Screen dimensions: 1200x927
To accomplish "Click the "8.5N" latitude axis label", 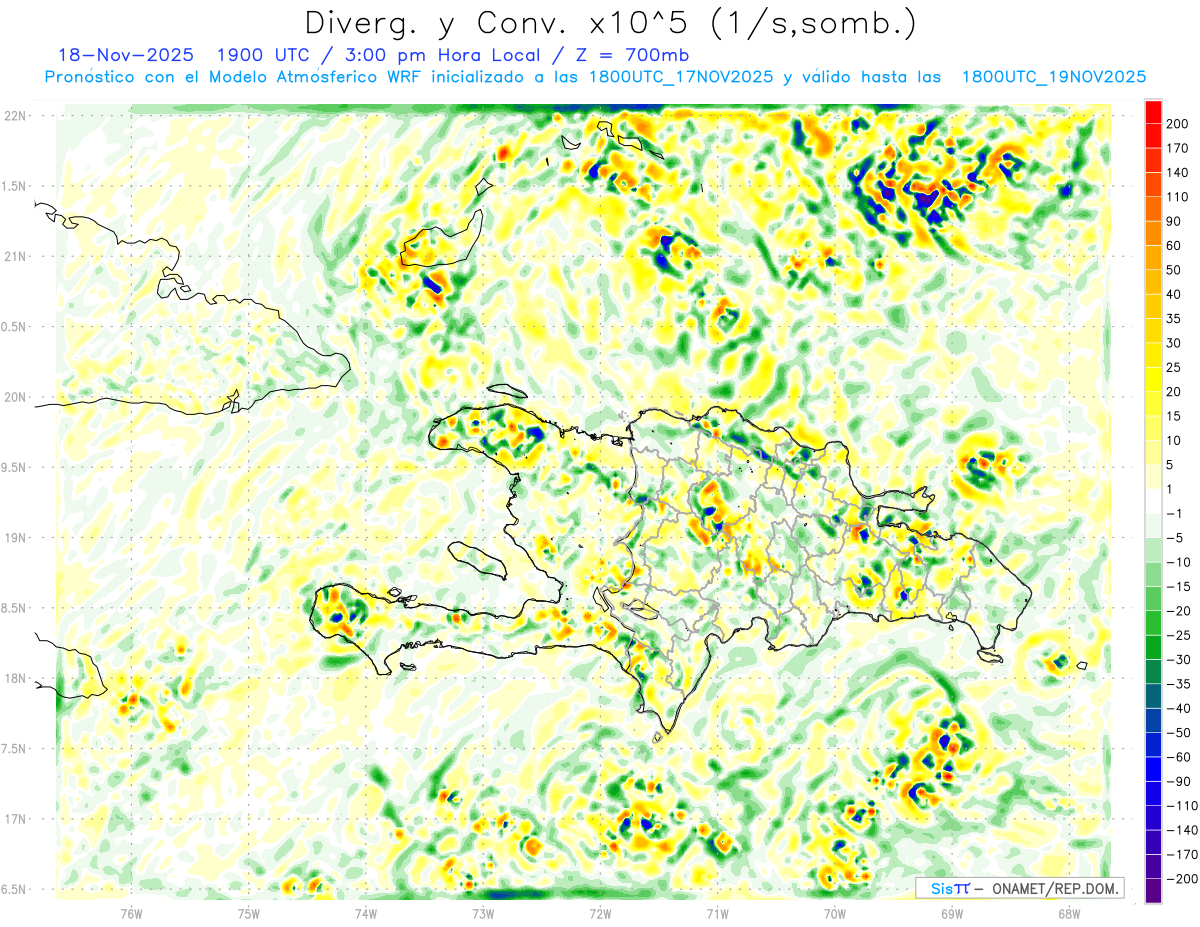I will coord(15,608).
